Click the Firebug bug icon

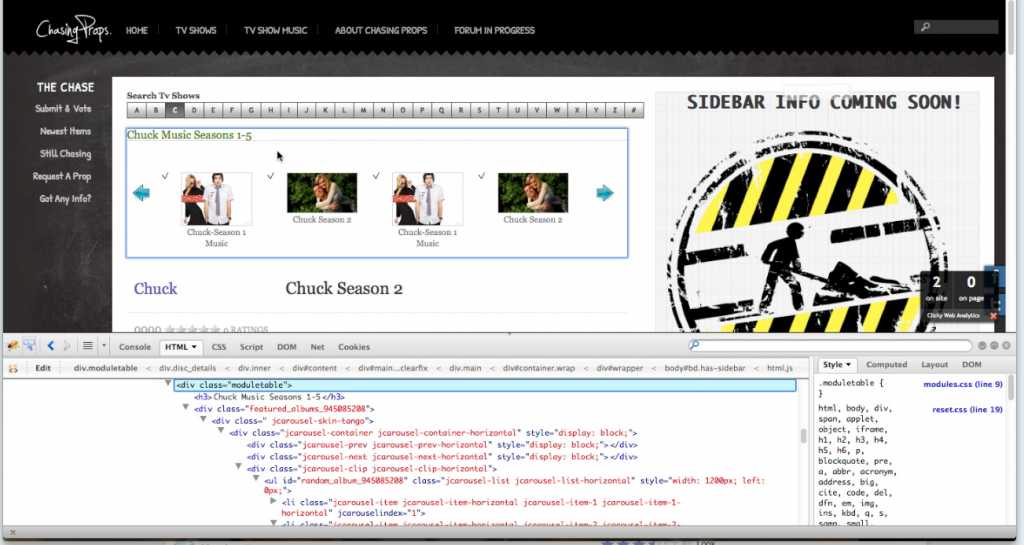coord(12,346)
